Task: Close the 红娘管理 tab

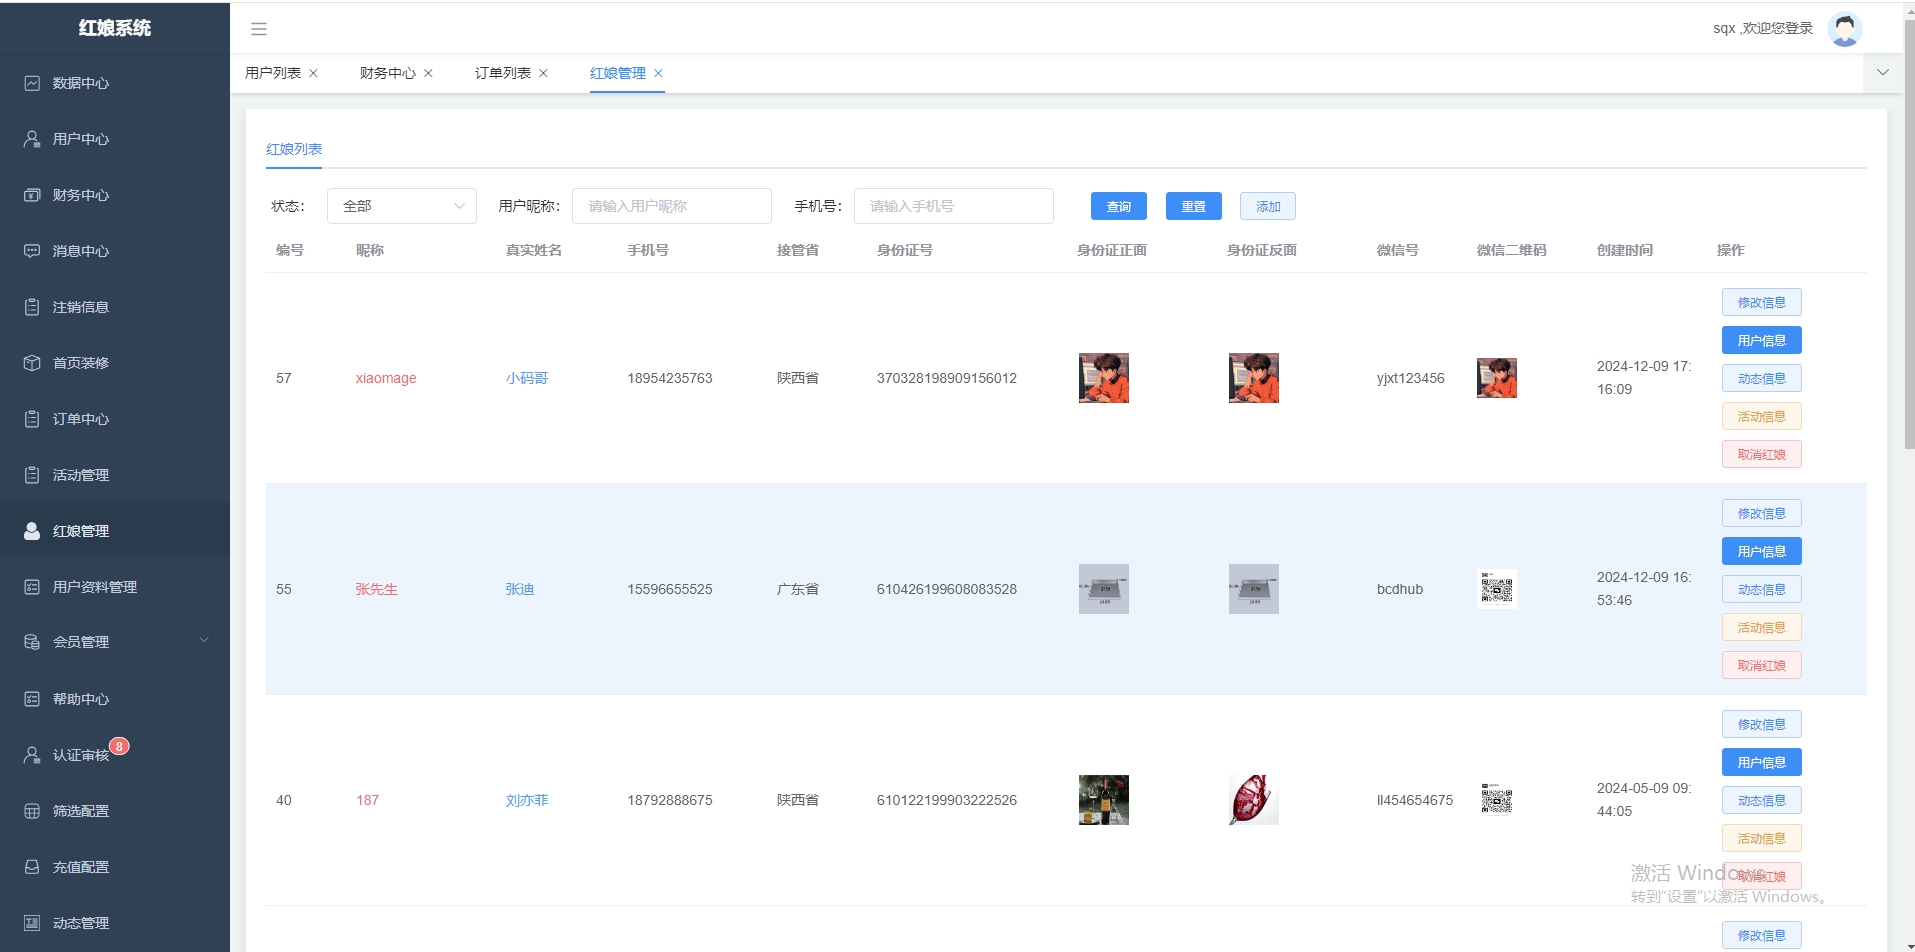Action: coord(658,73)
